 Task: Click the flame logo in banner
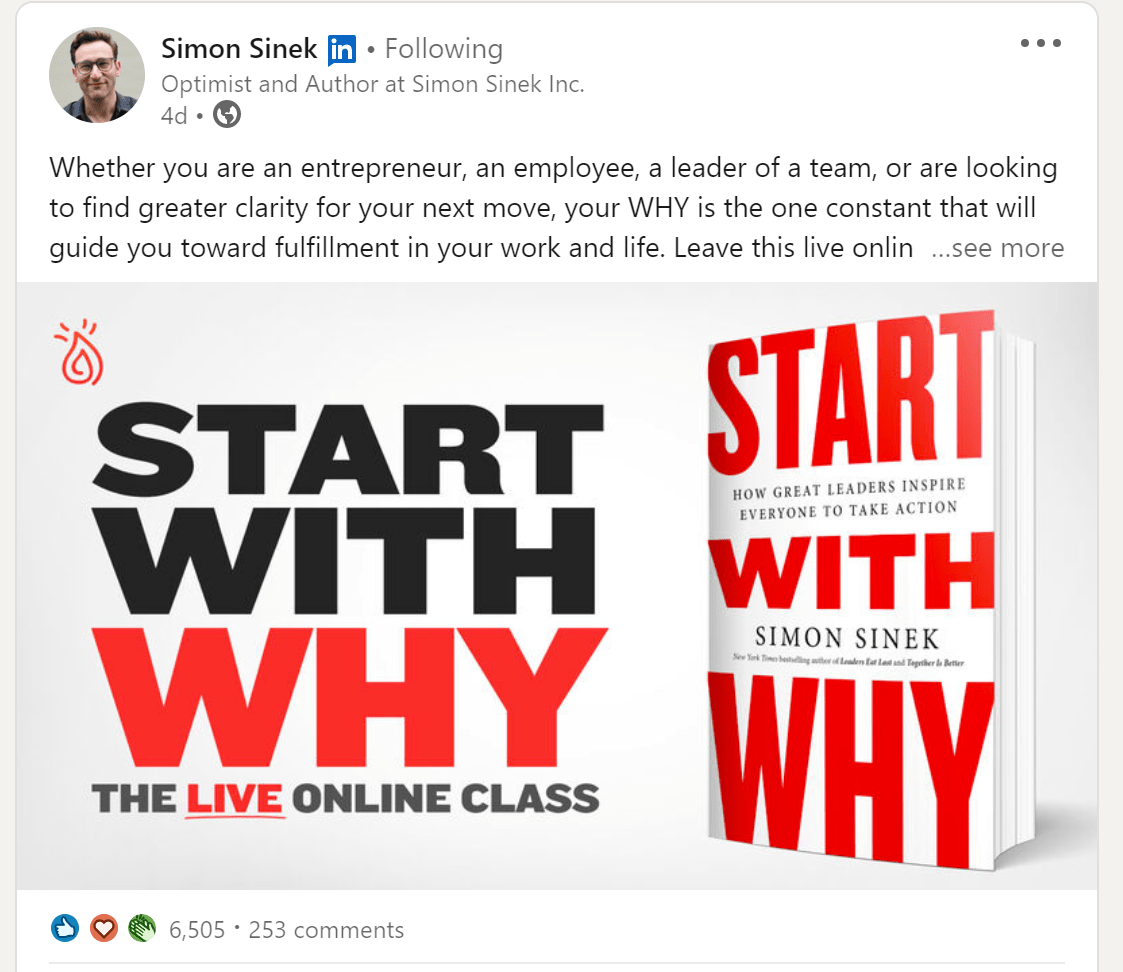(x=81, y=352)
